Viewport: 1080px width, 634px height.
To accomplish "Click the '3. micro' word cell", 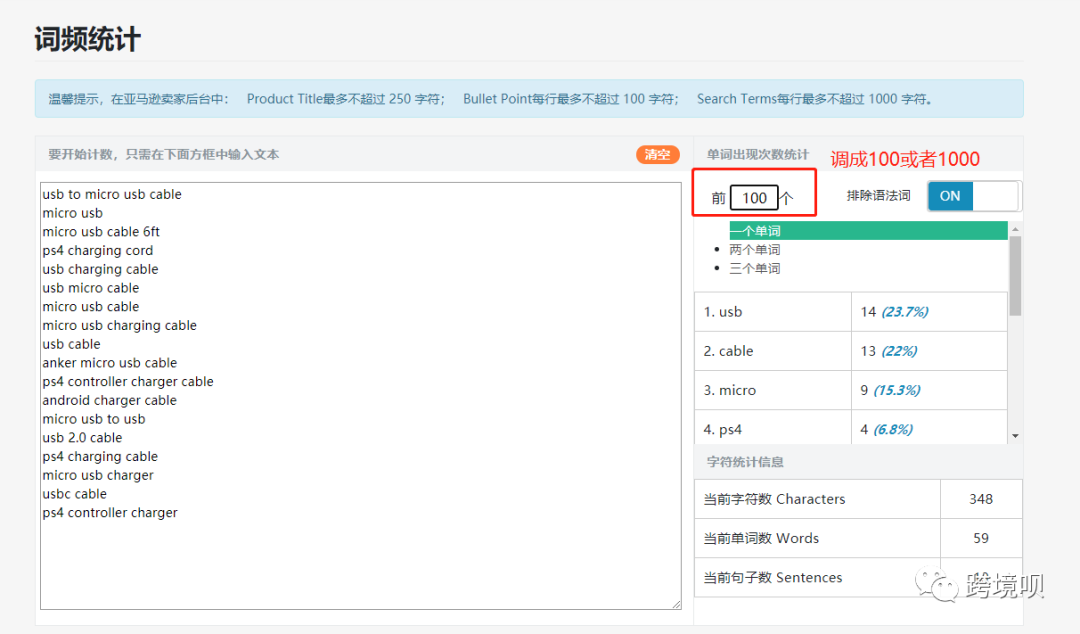I will click(773, 390).
